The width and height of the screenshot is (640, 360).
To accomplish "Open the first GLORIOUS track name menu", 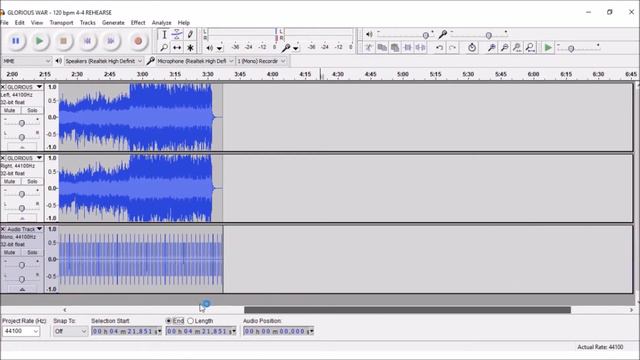I will 24,87.
